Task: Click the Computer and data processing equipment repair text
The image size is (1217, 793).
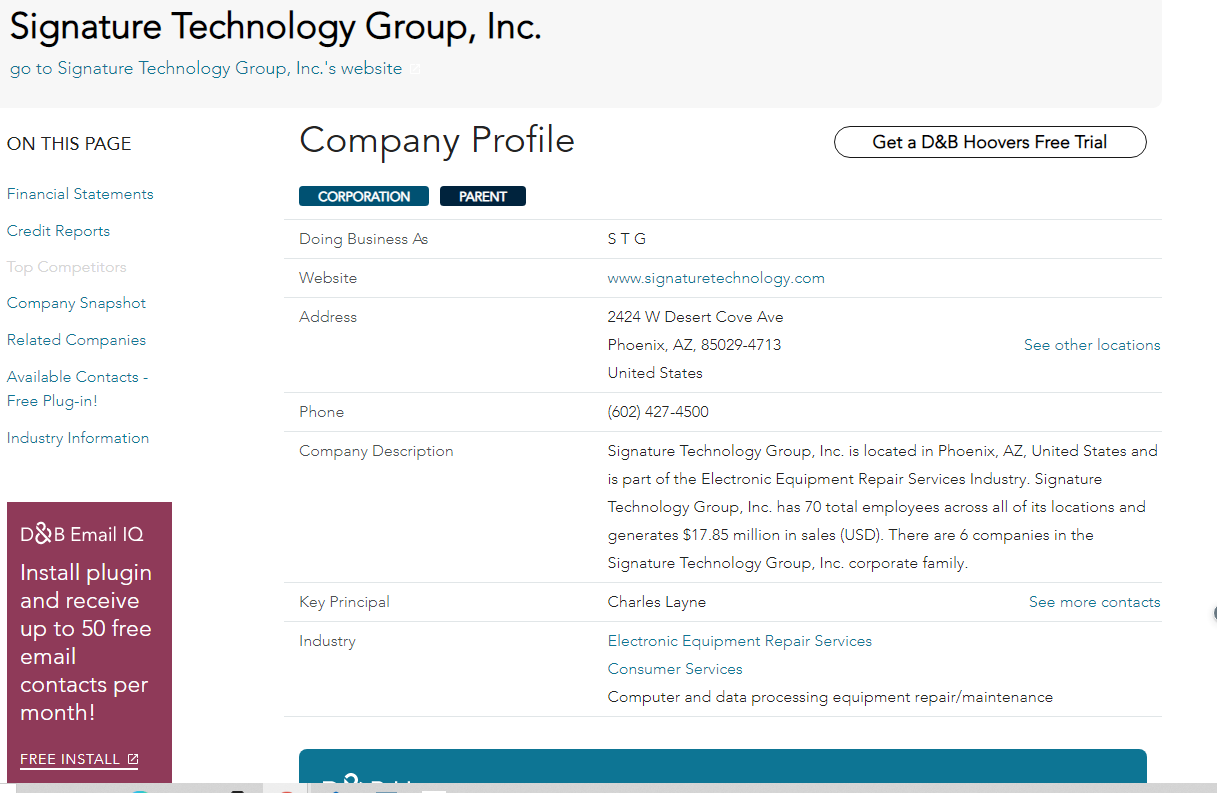Action: pyautogui.click(x=830, y=697)
